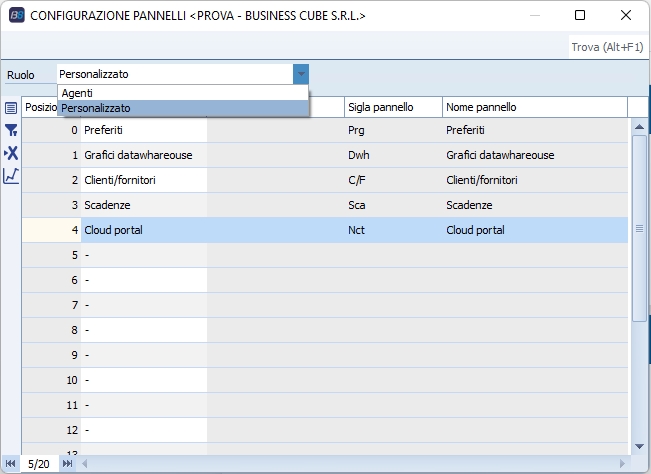651x474 pixels.
Task: Click Grafici datawhareouse in Nome pannello column
Action: coord(535,155)
